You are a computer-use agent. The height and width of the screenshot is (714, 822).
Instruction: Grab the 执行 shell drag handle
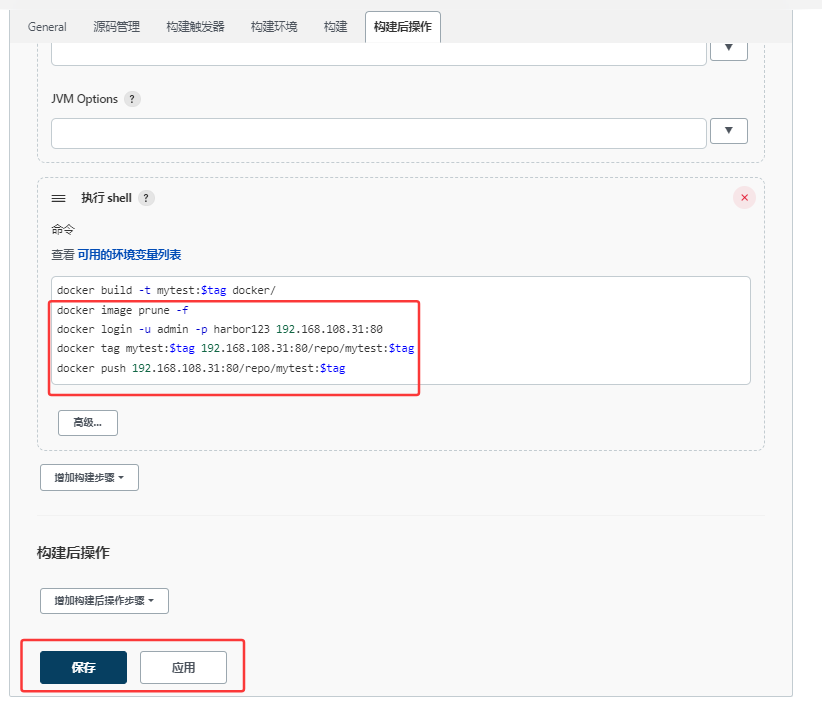point(59,198)
